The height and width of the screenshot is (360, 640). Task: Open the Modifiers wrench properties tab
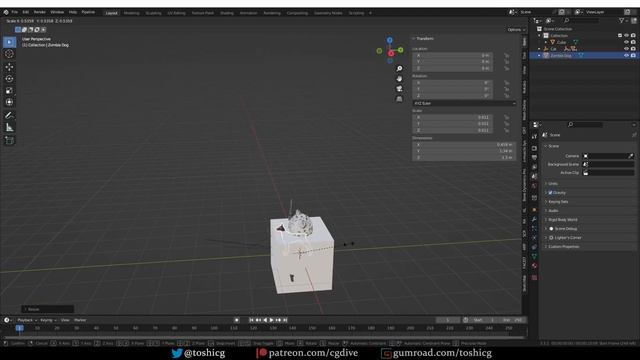point(534,219)
